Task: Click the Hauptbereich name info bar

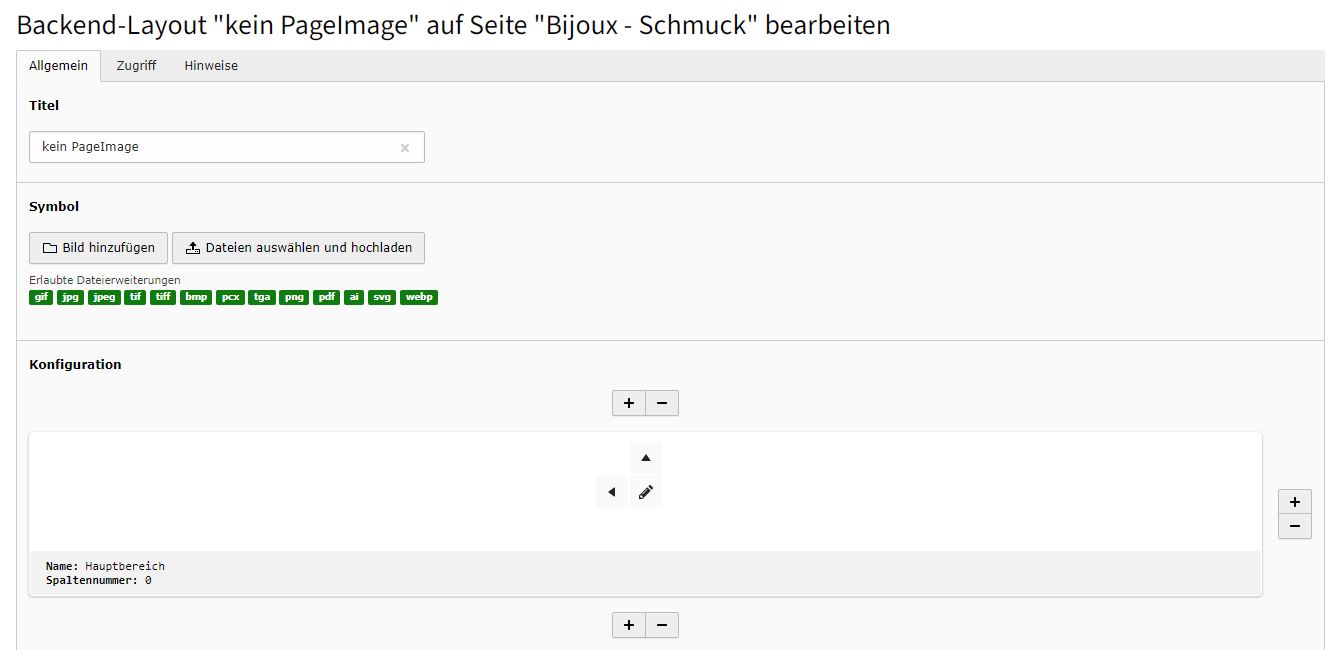Action: pos(645,573)
